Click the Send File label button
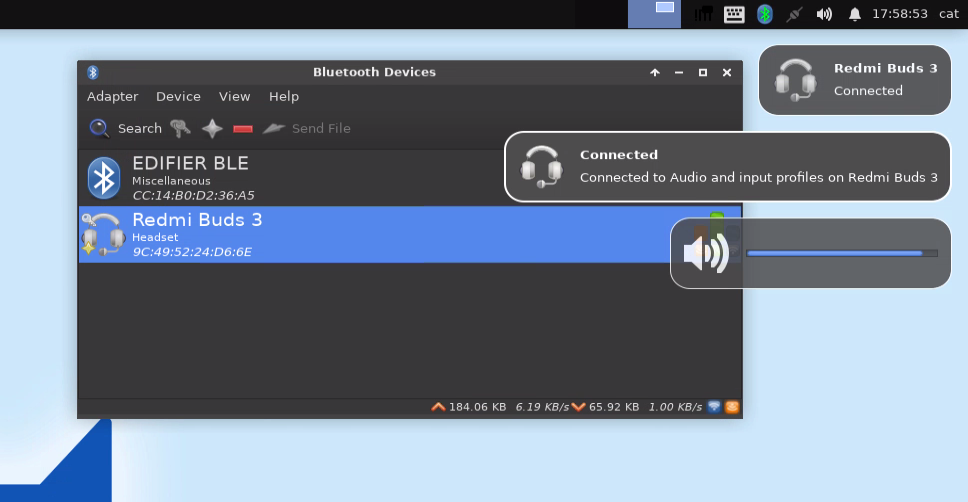This screenshot has width=968, height=502. tap(321, 128)
